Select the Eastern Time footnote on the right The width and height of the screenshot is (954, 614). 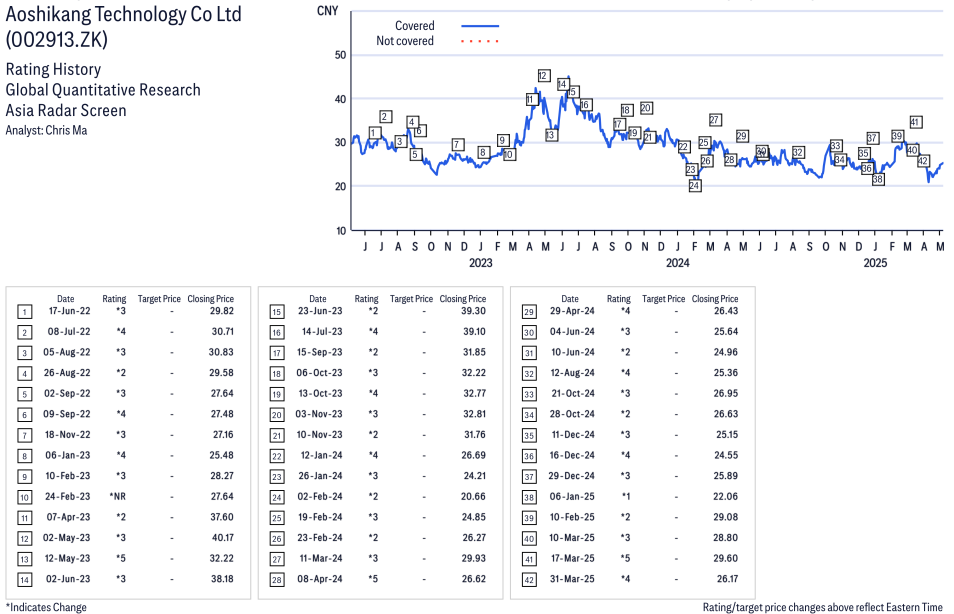pos(823,607)
